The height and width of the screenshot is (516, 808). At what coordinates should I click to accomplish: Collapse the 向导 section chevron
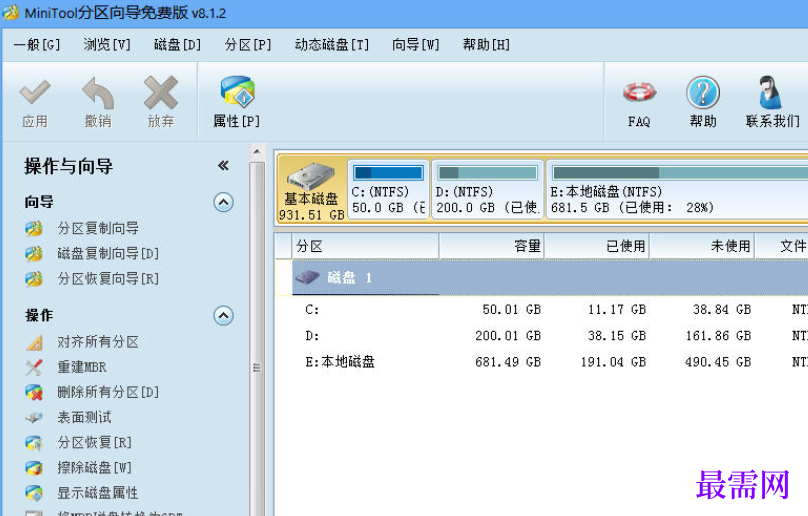pos(224,202)
